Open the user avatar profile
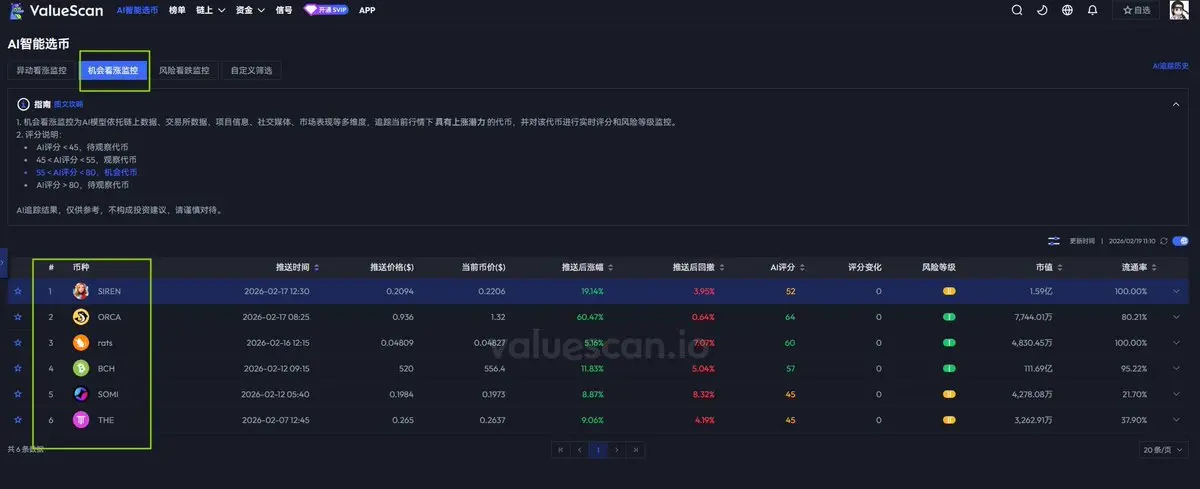 [x=1179, y=10]
